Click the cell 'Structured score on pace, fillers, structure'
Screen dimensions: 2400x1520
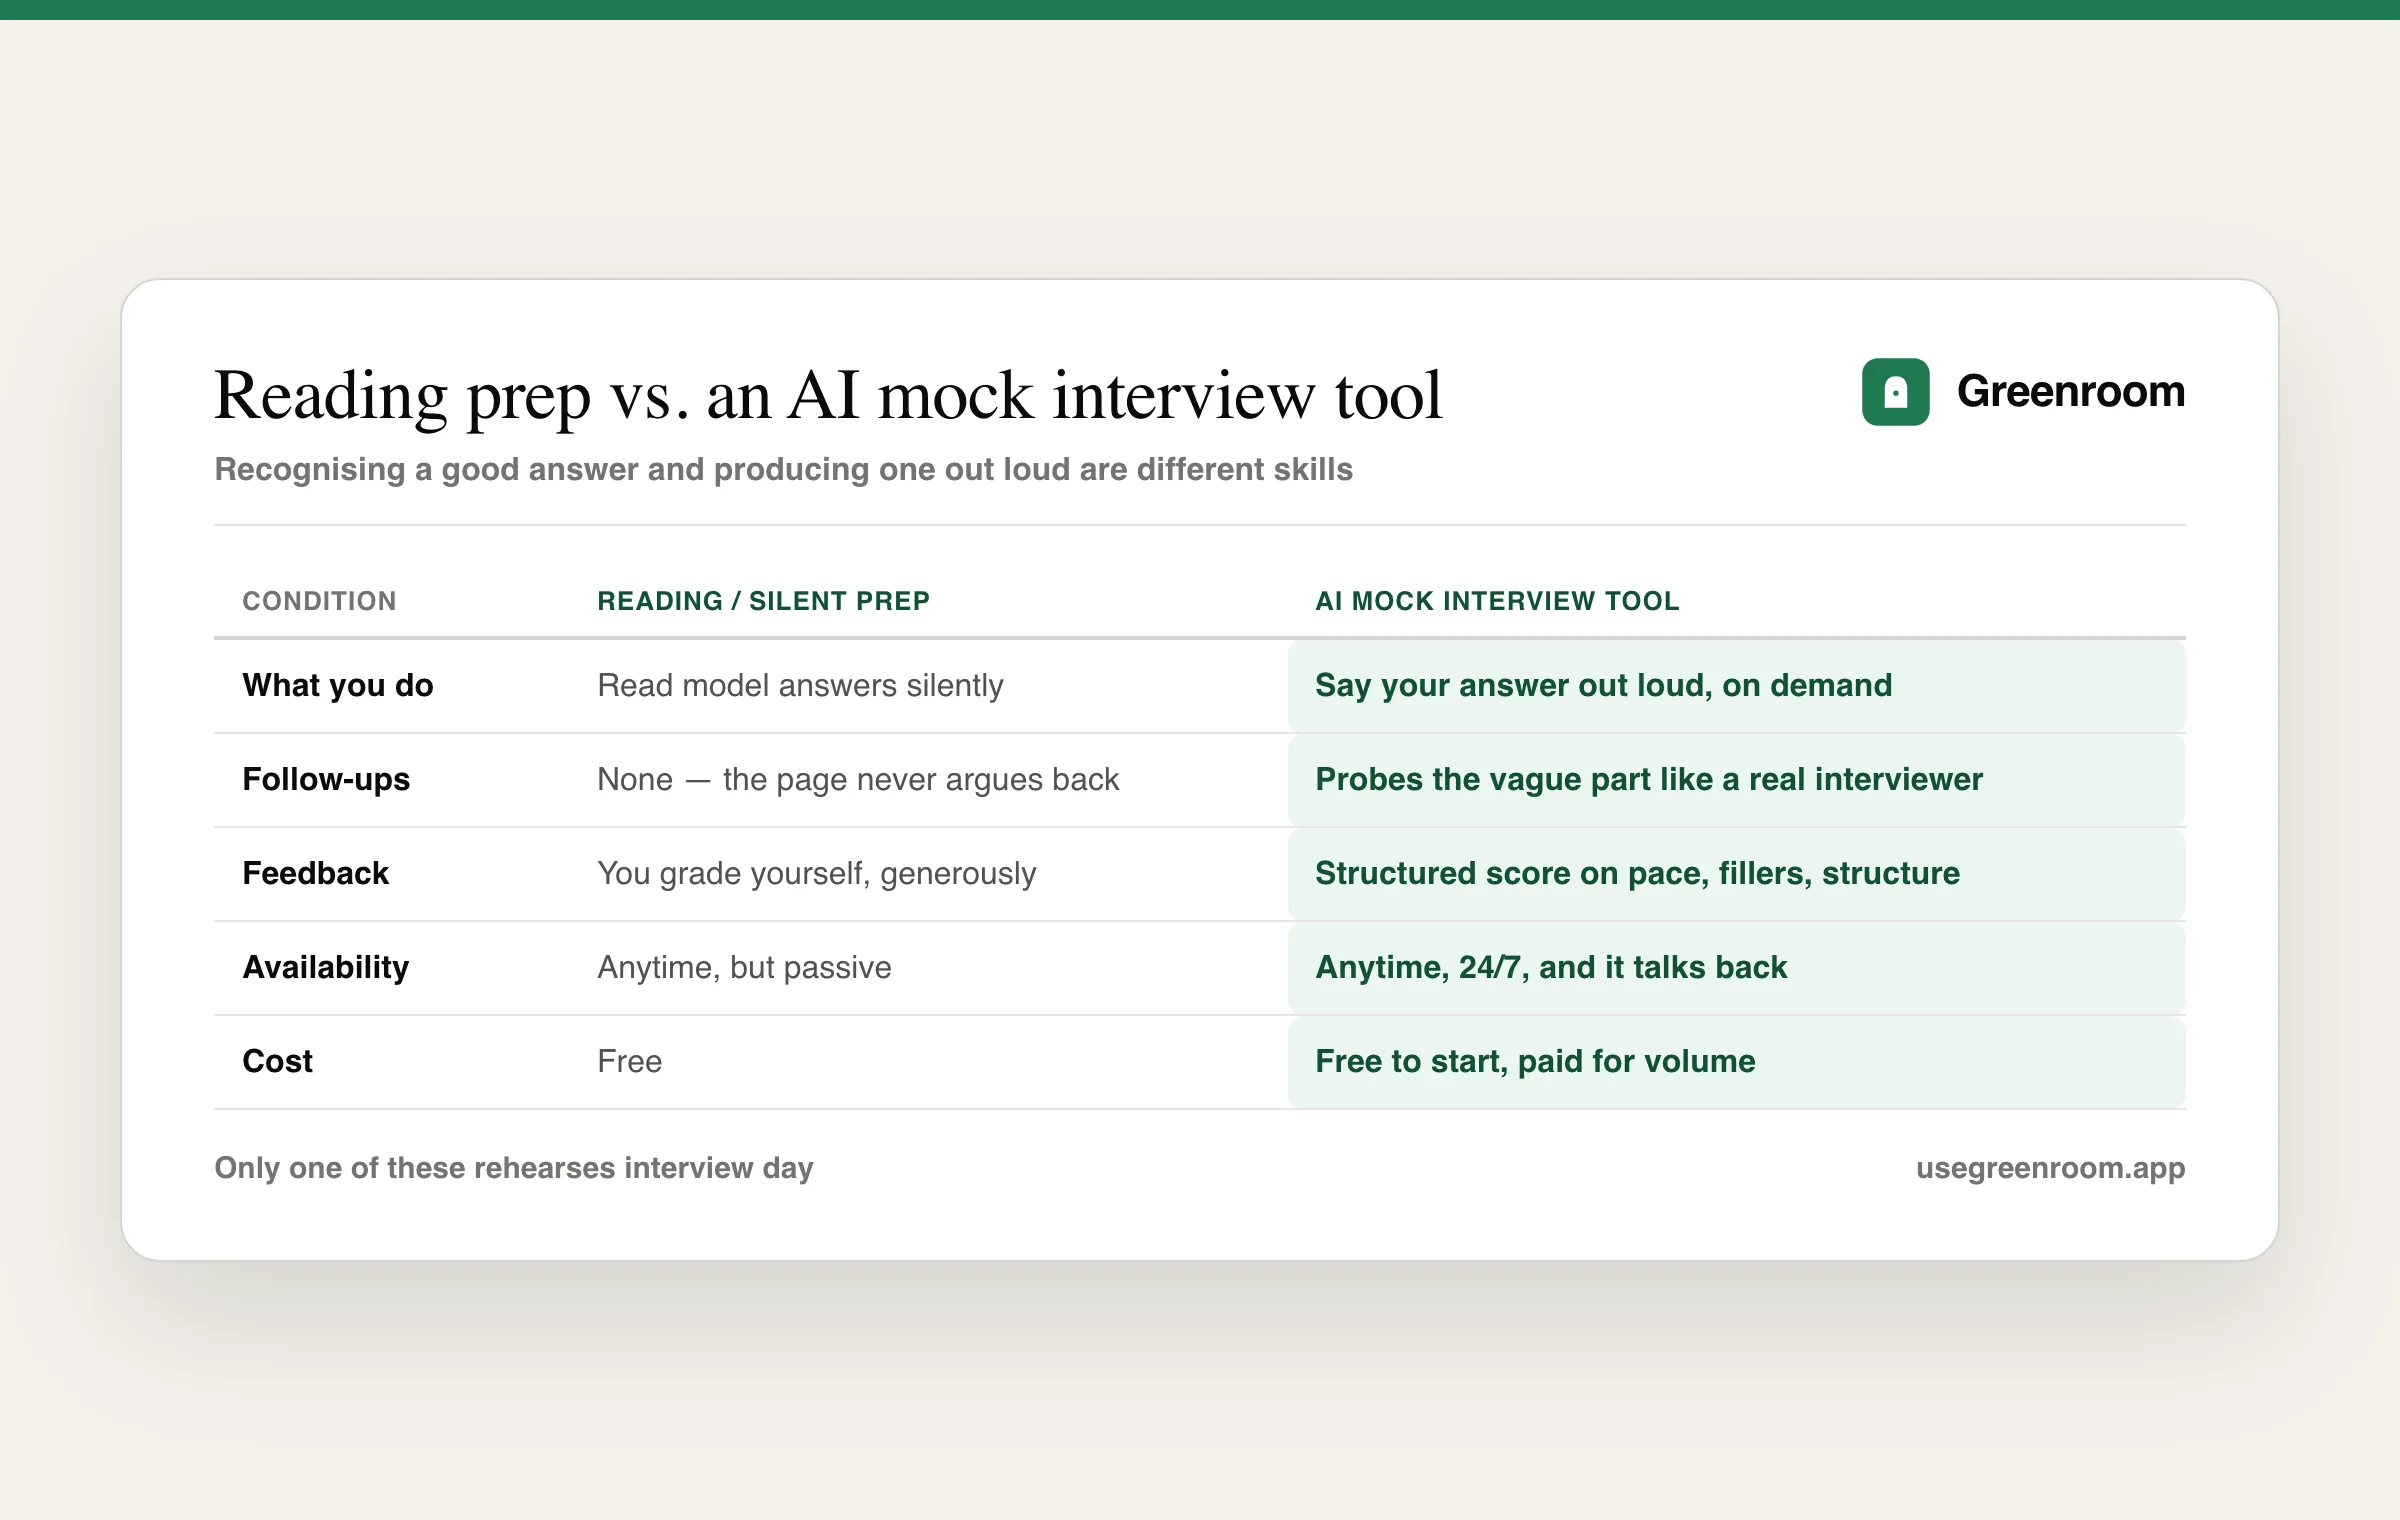(x=1736, y=874)
